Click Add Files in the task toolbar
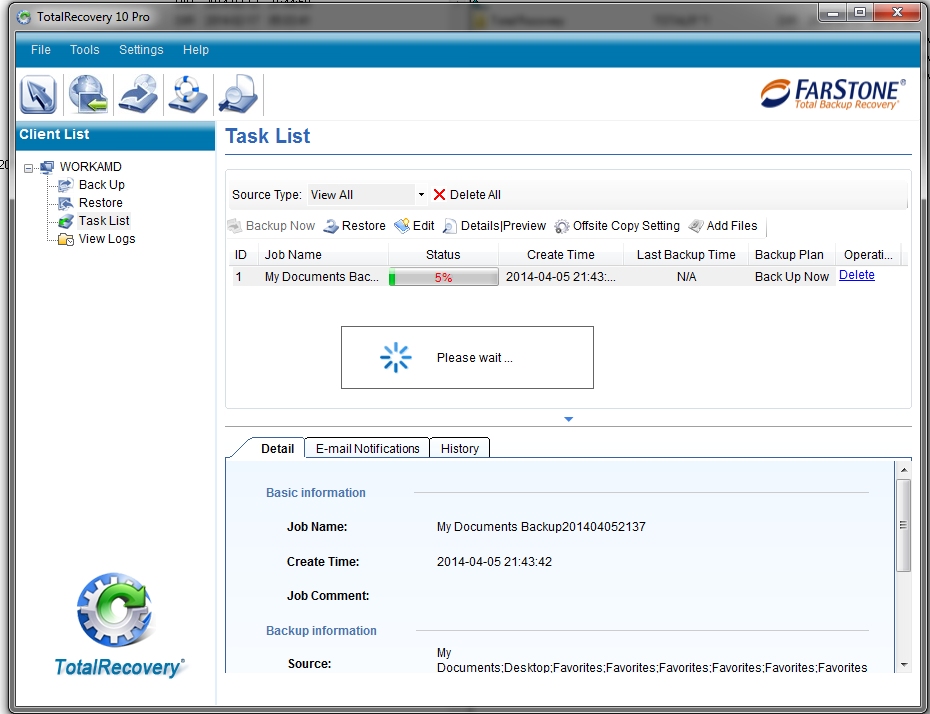 (723, 226)
